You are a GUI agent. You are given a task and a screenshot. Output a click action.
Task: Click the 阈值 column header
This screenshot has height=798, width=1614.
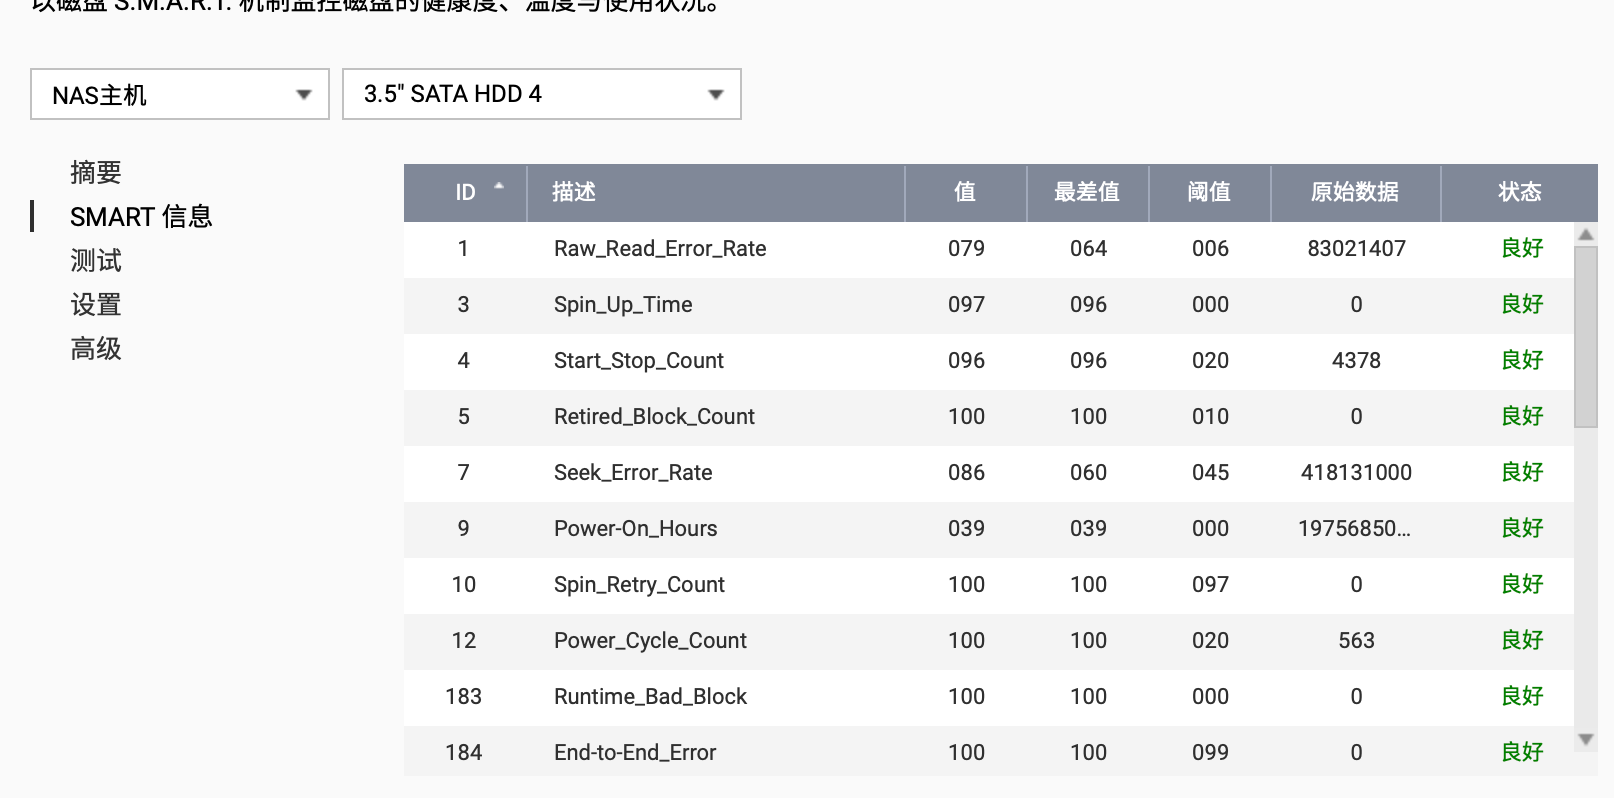pos(1209,192)
